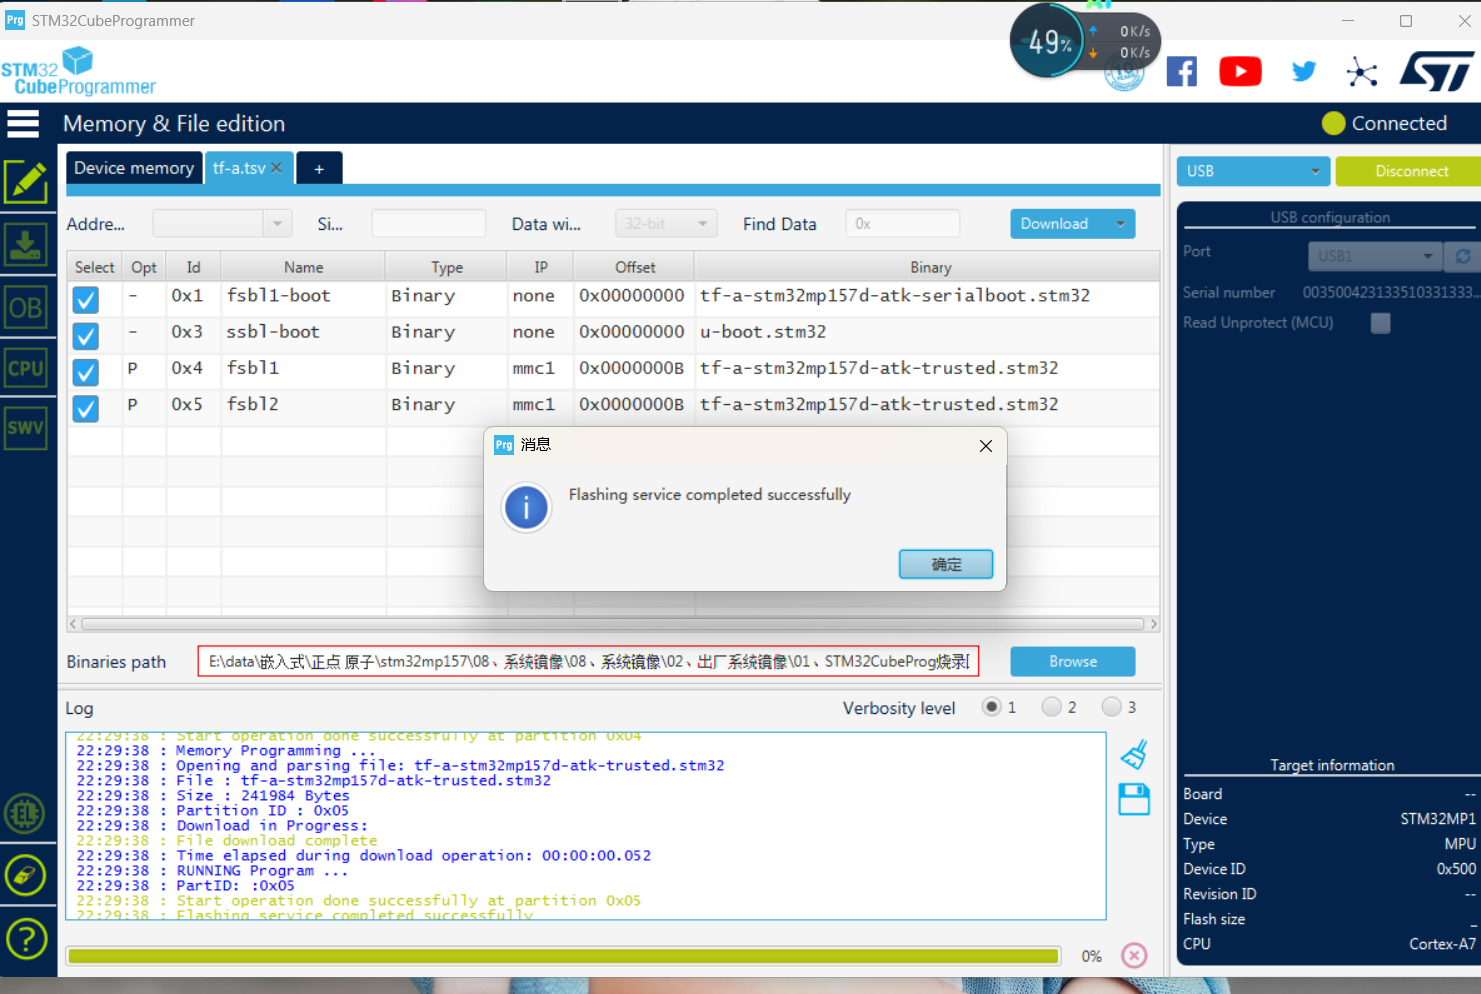Click the Download button
1481x994 pixels.
[1055, 224]
